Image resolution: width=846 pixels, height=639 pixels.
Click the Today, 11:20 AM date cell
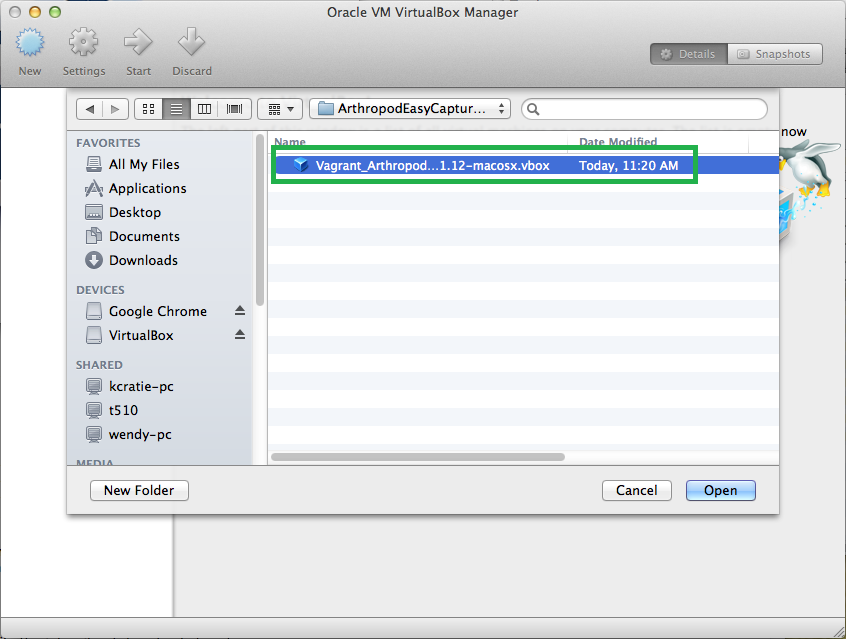tap(629, 165)
